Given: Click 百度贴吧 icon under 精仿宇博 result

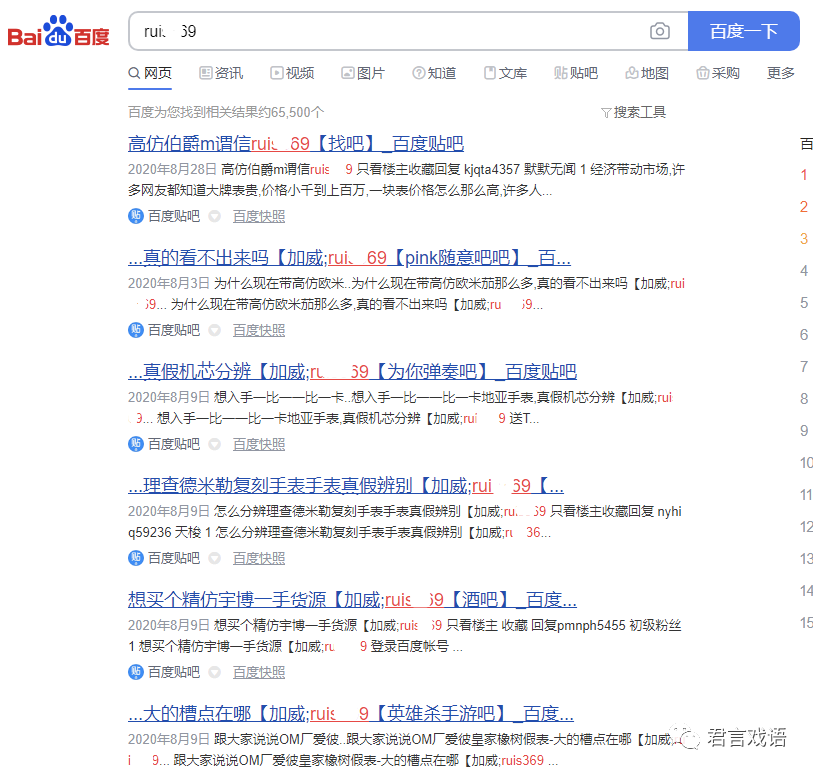Looking at the screenshot, I should 136,672.
